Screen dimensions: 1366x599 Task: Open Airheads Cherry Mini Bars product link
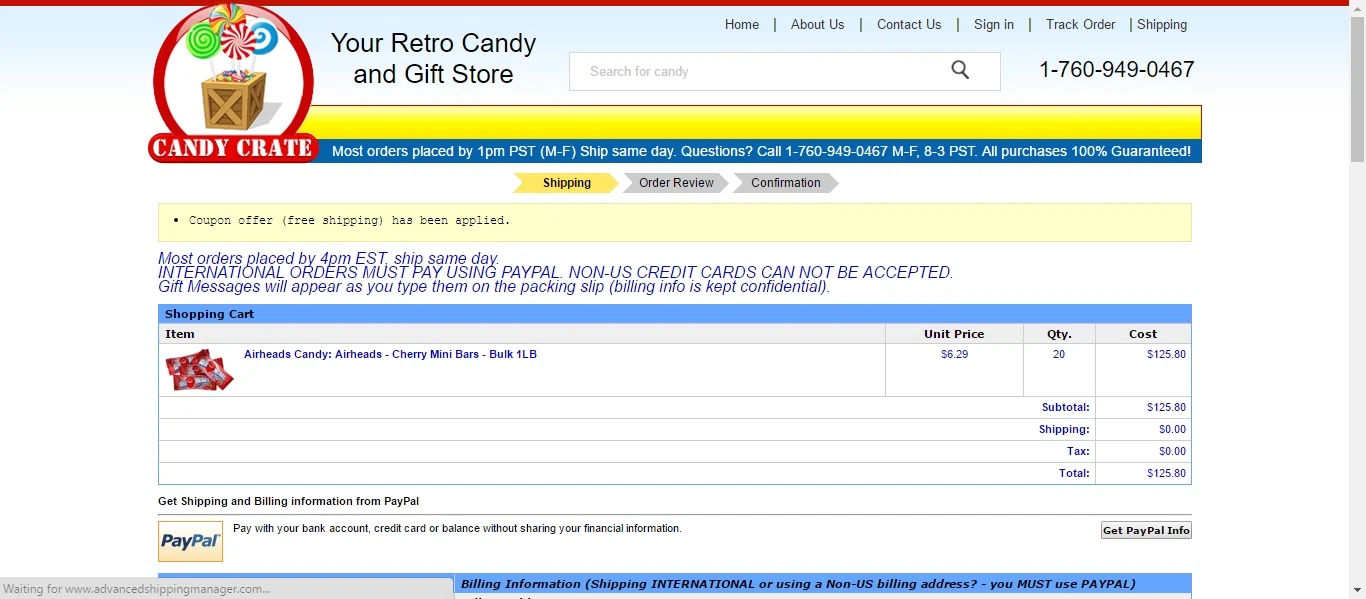click(x=390, y=354)
